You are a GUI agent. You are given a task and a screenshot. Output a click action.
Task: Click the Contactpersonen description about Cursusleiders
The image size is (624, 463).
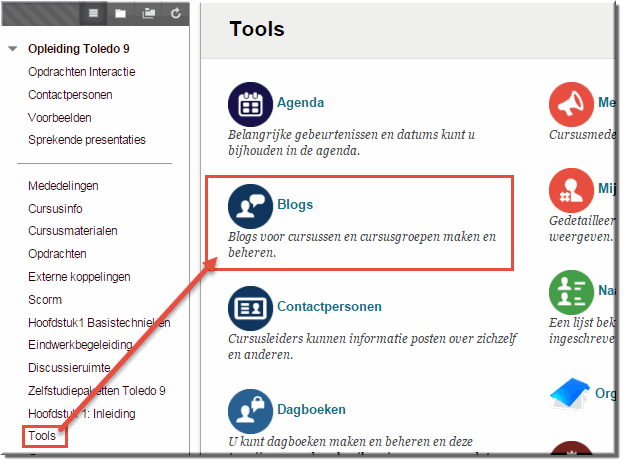372,346
